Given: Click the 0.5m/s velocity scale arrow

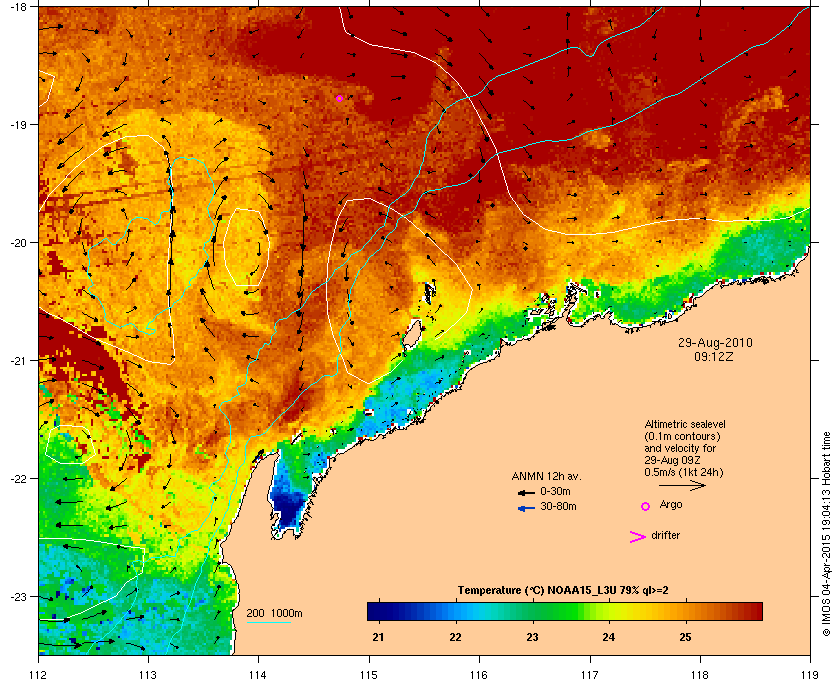Looking at the screenshot, I should click(682, 485).
